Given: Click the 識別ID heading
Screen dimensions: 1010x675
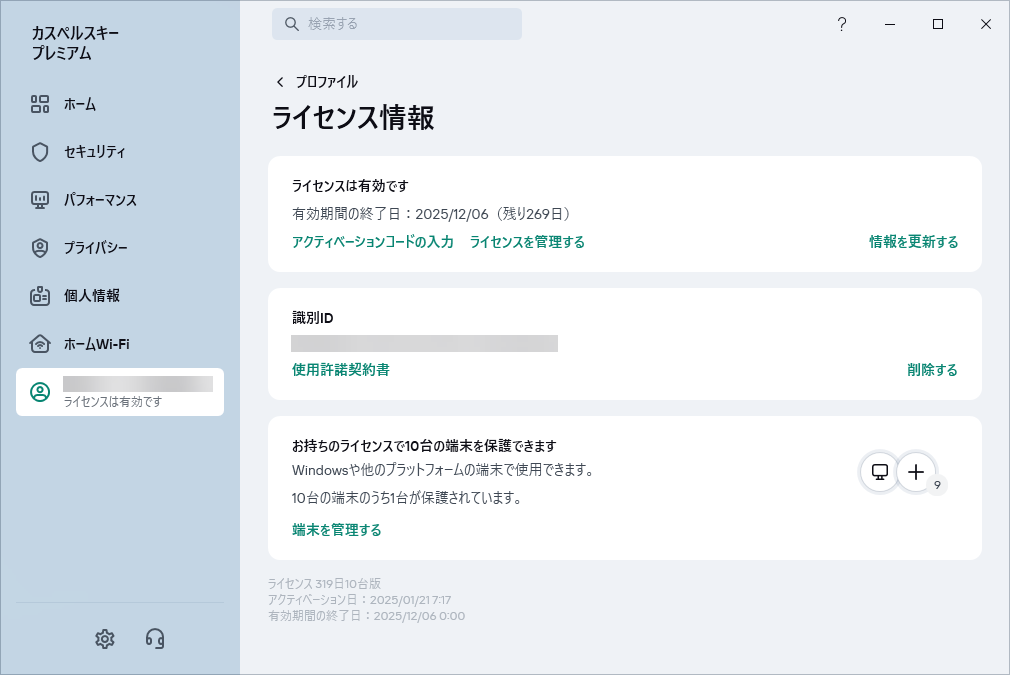Looking at the screenshot, I should (312, 318).
